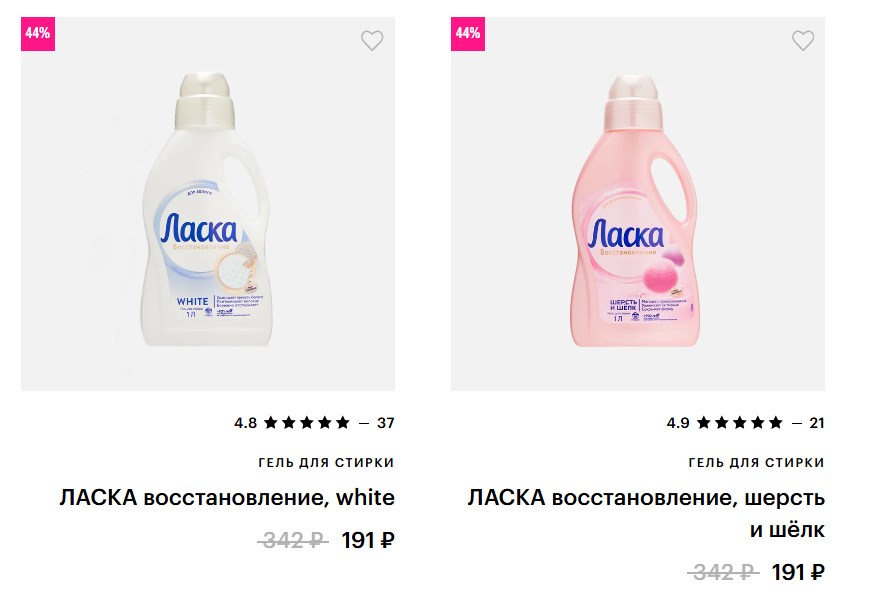Add ЛАСКА white gel to favorites
Viewport: 873px width, 597px height.
click(372, 41)
